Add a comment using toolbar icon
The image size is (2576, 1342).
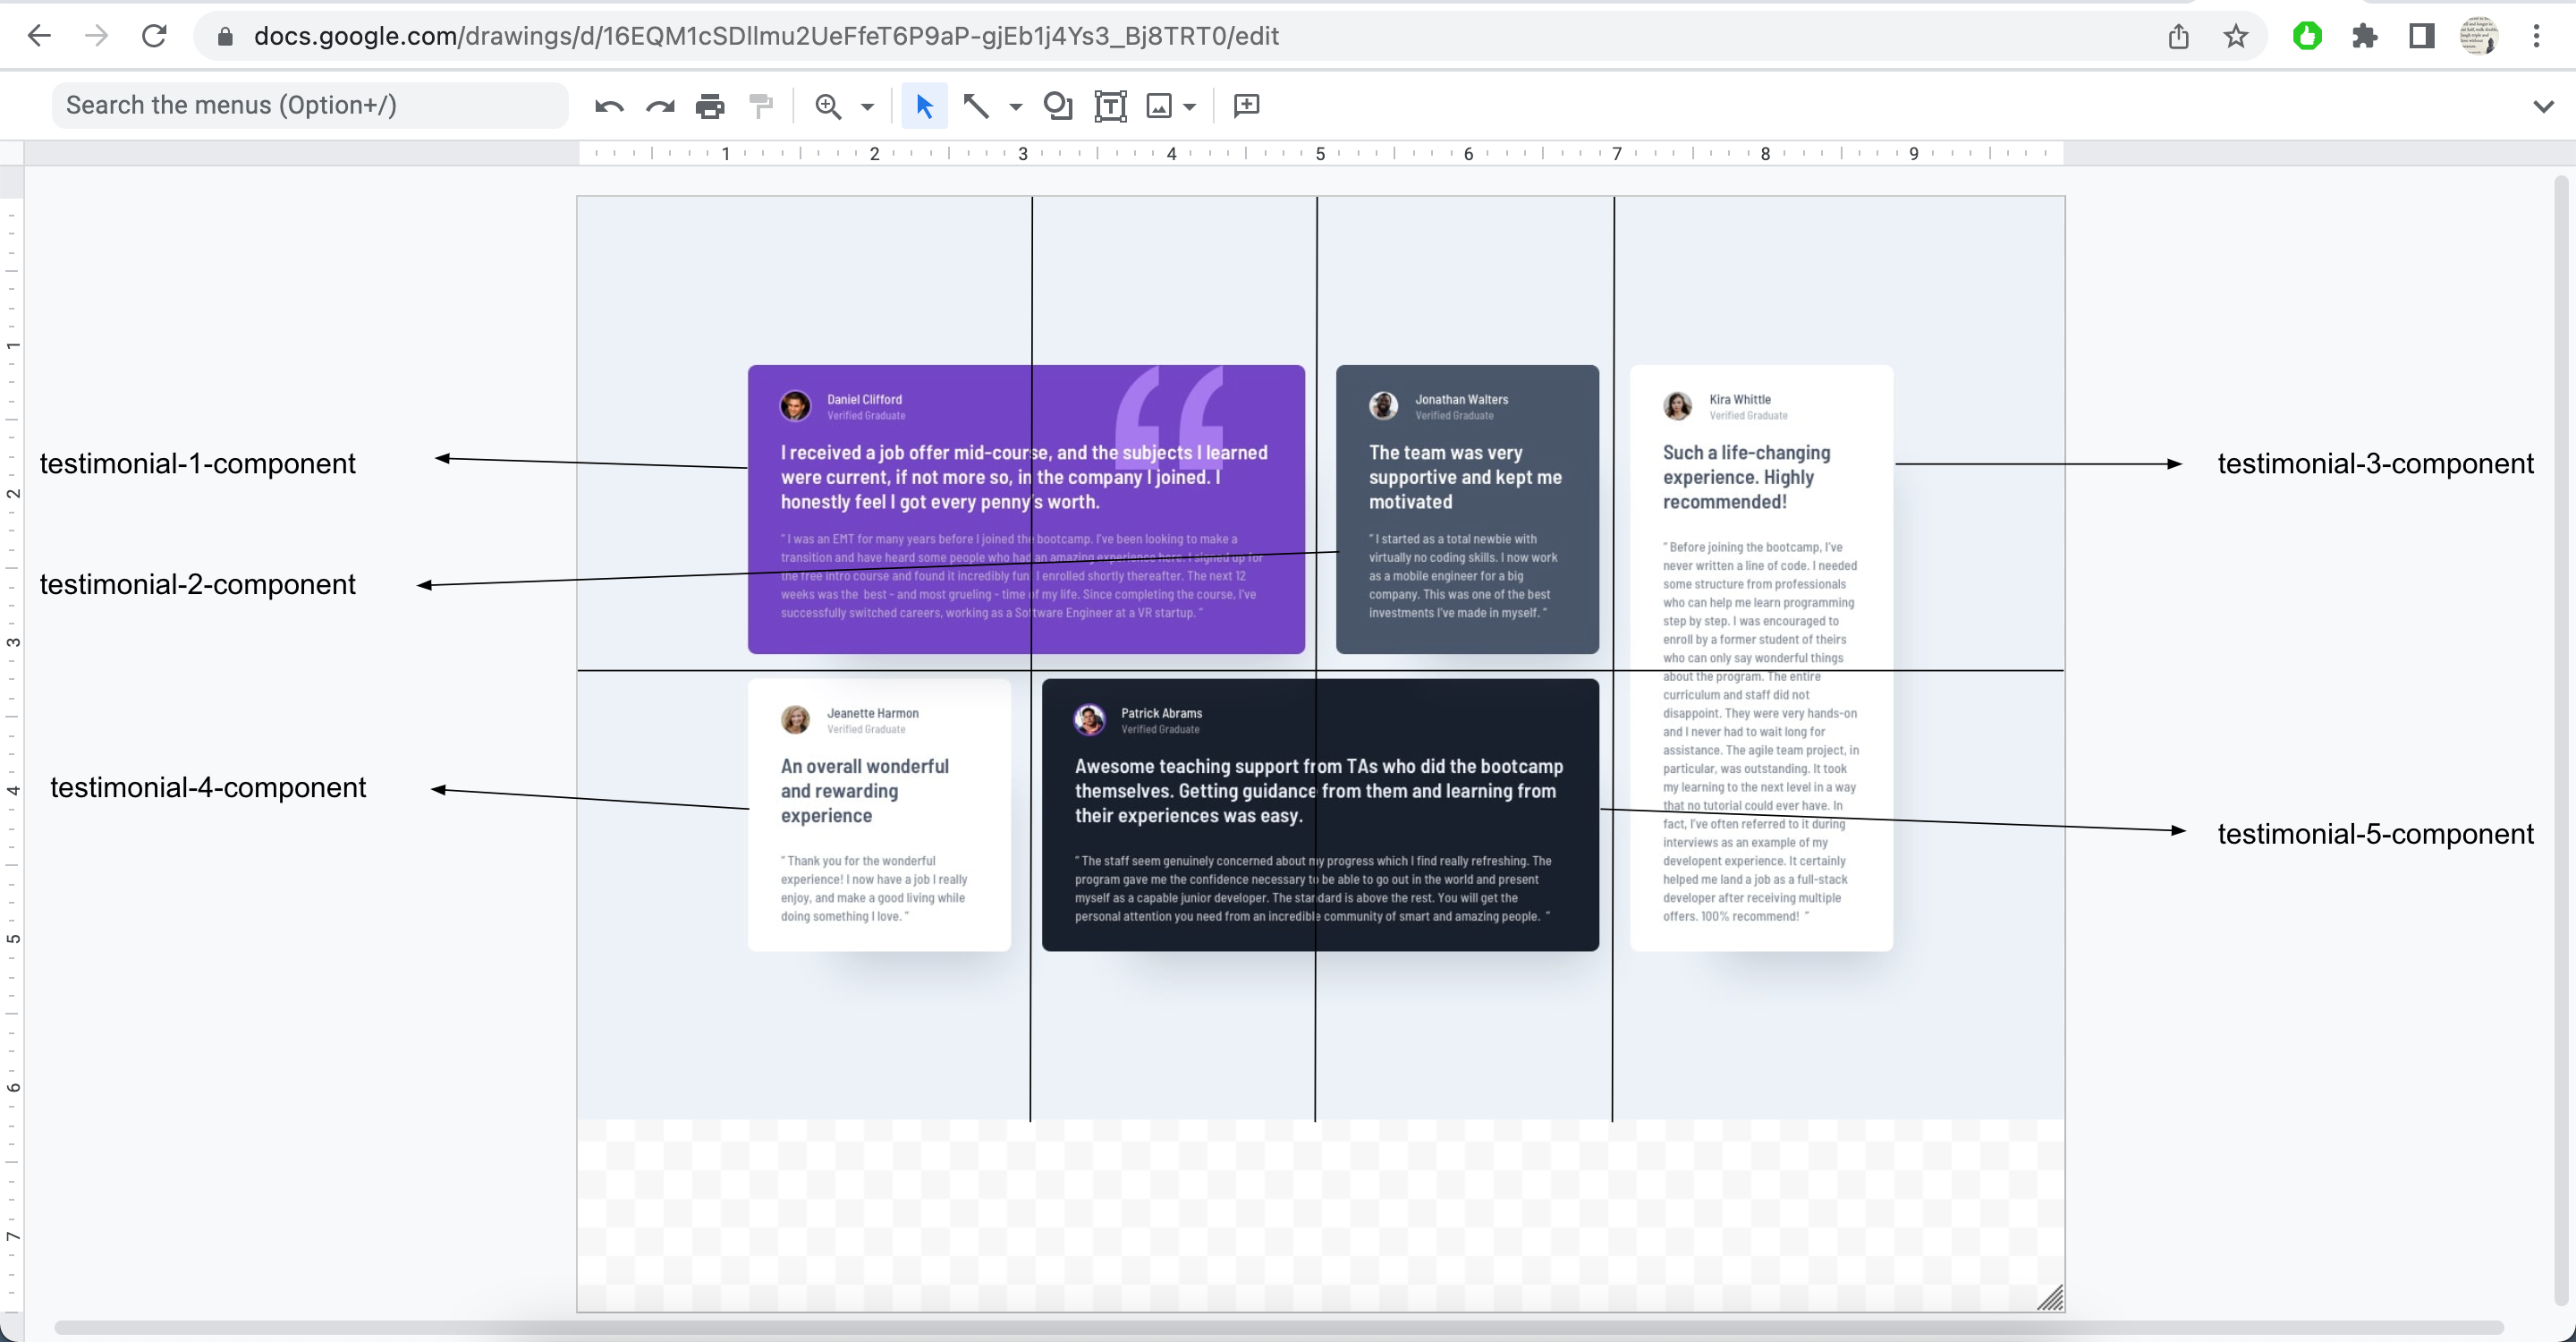click(x=1246, y=106)
